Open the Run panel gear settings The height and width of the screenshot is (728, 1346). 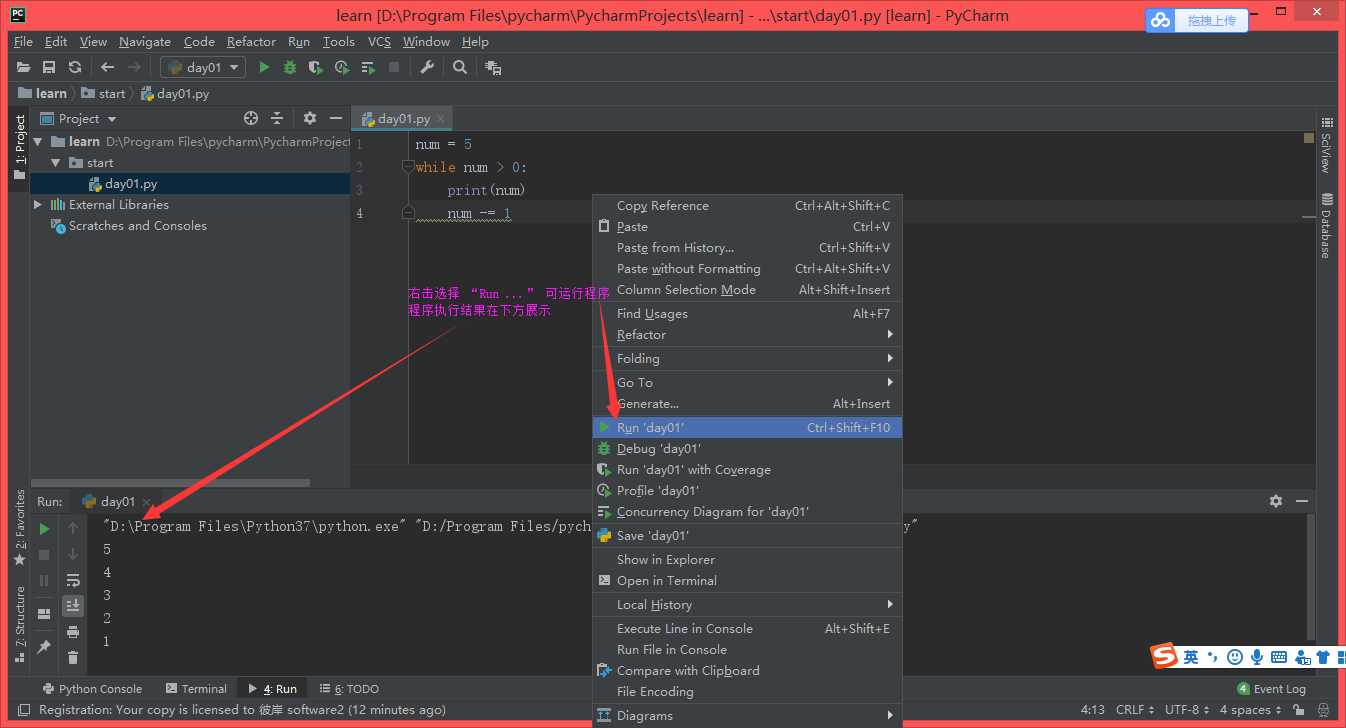pos(1276,501)
